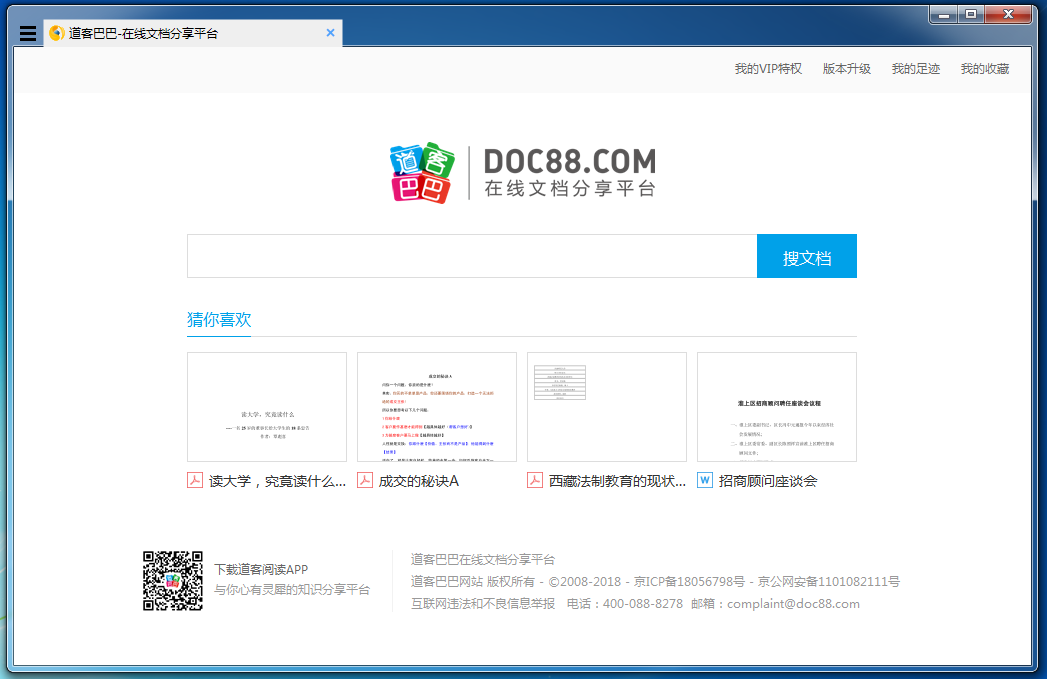Click the QR code for the reading app
Viewport: 1047px width, 679px height.
(x=173, y=581)
